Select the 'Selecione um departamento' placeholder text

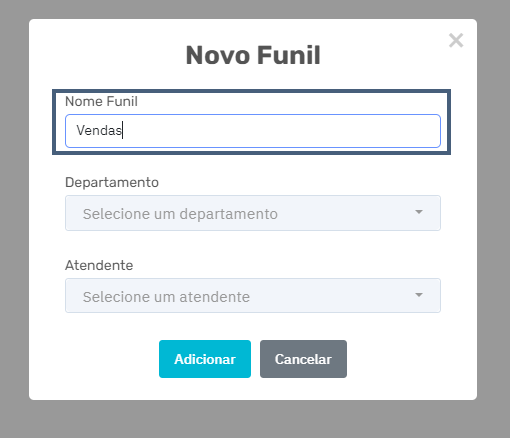180,214
